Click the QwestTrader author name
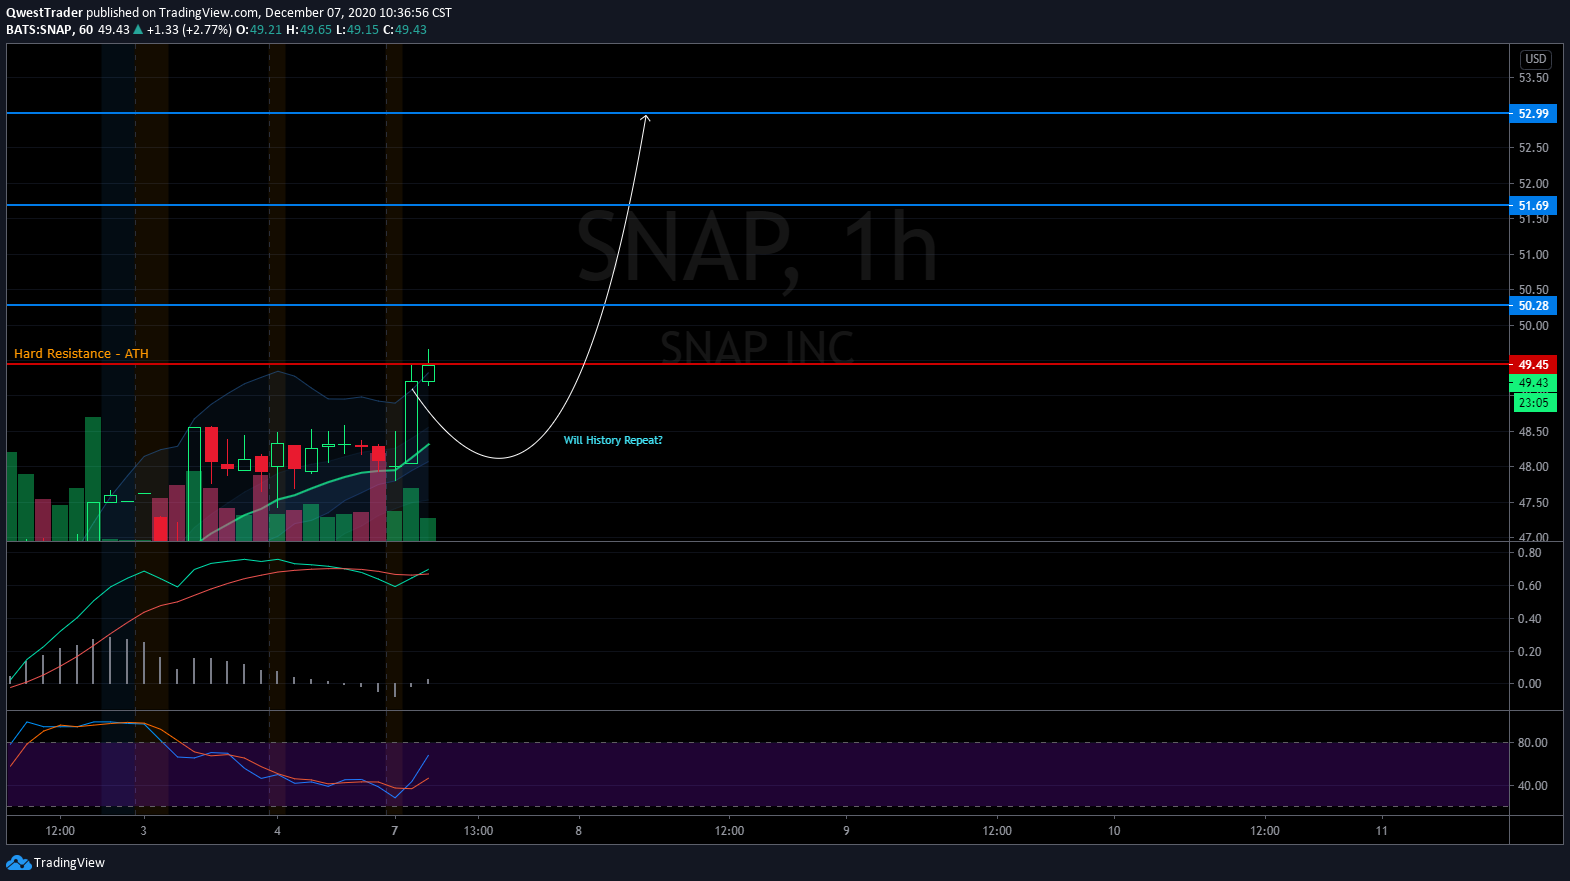The width and height of the screenshot is (1570, 881). [44, 13]
